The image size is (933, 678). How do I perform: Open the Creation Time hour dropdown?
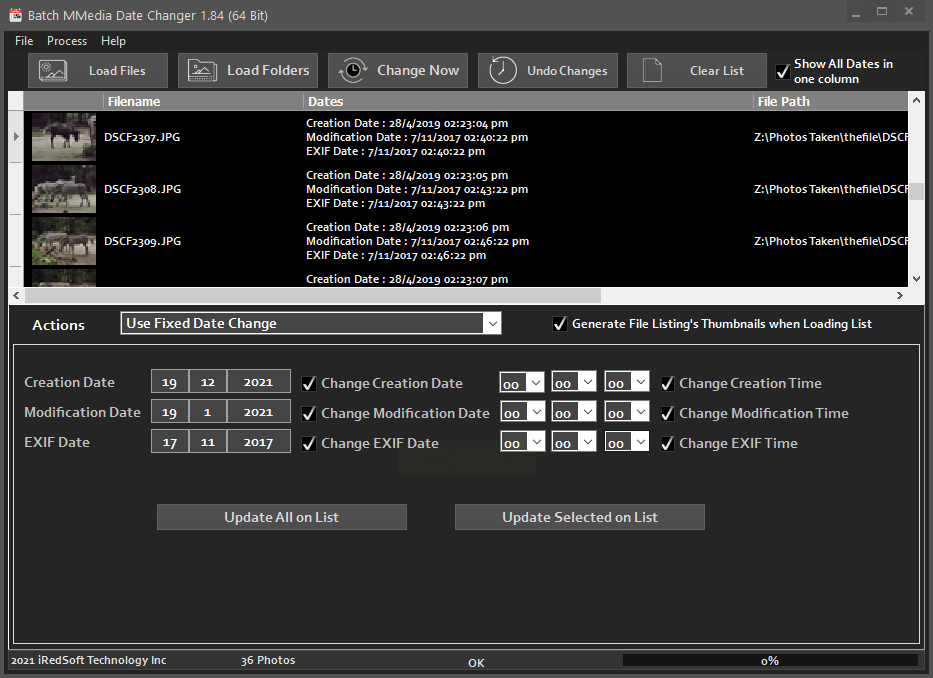click(x=534, y=383)
